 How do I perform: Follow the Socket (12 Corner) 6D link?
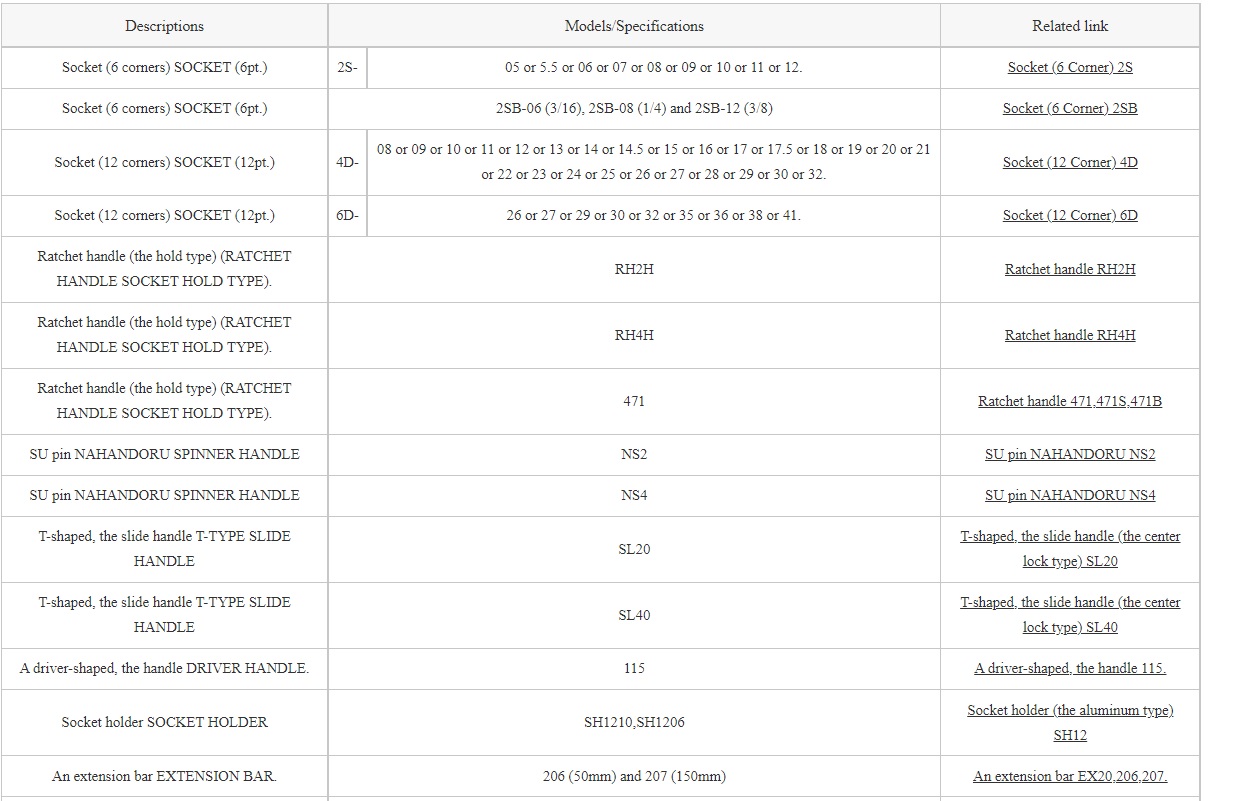1070,215
